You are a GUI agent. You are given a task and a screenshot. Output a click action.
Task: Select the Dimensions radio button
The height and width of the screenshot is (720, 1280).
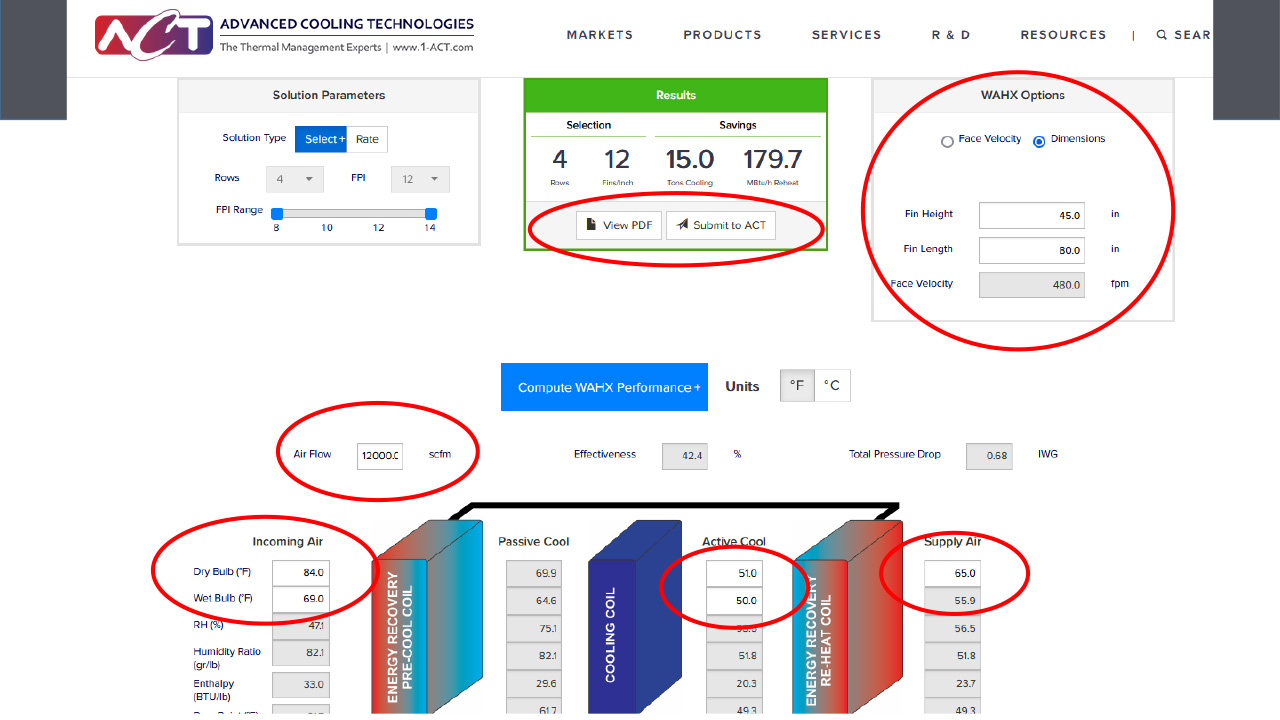click(1039, 142)
